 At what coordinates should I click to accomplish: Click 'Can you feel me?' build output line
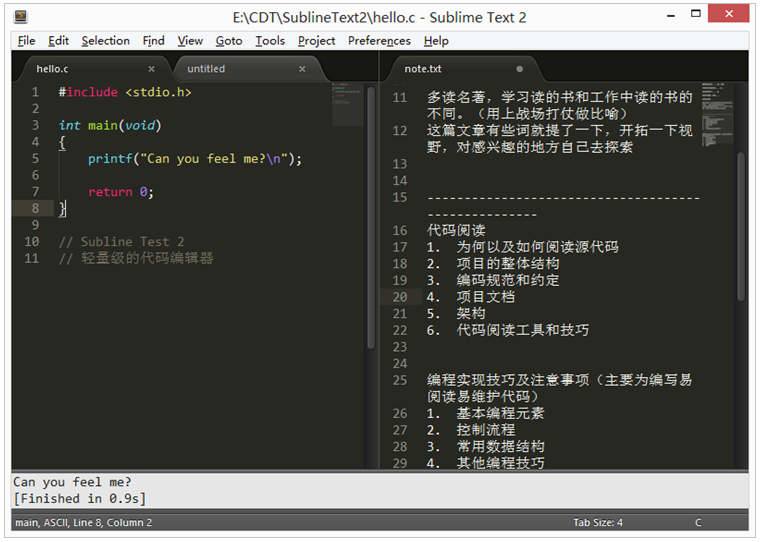tap(72, 482)
